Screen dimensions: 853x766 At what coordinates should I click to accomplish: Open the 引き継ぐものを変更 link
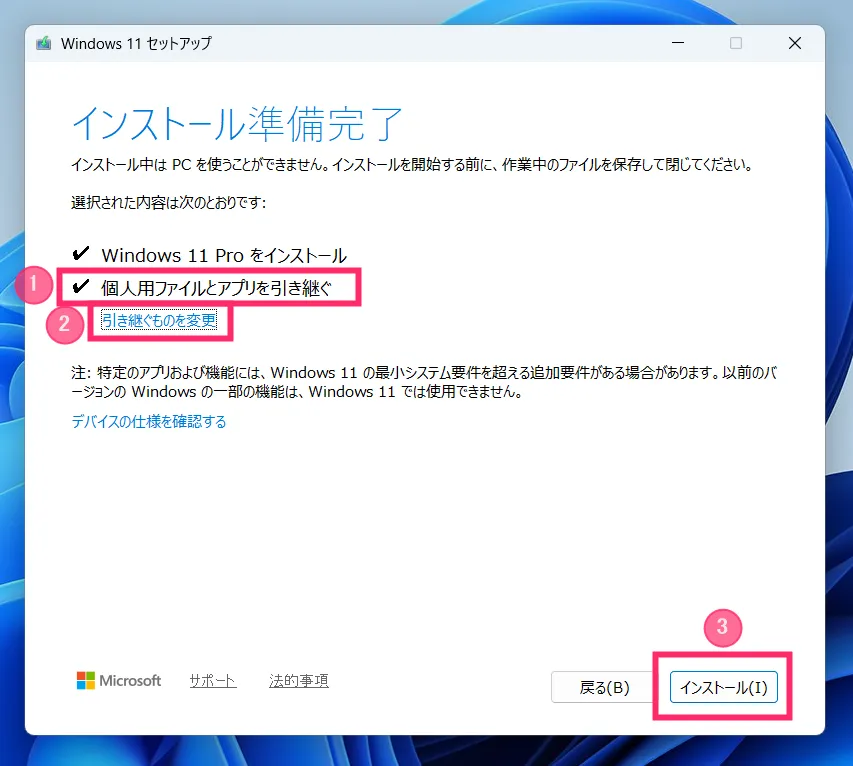159,320
